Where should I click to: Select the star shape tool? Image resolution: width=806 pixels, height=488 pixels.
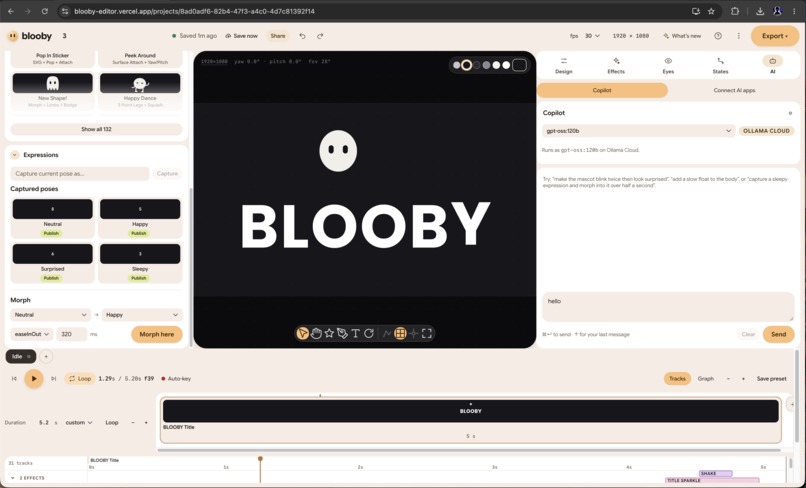click(329, 333)
